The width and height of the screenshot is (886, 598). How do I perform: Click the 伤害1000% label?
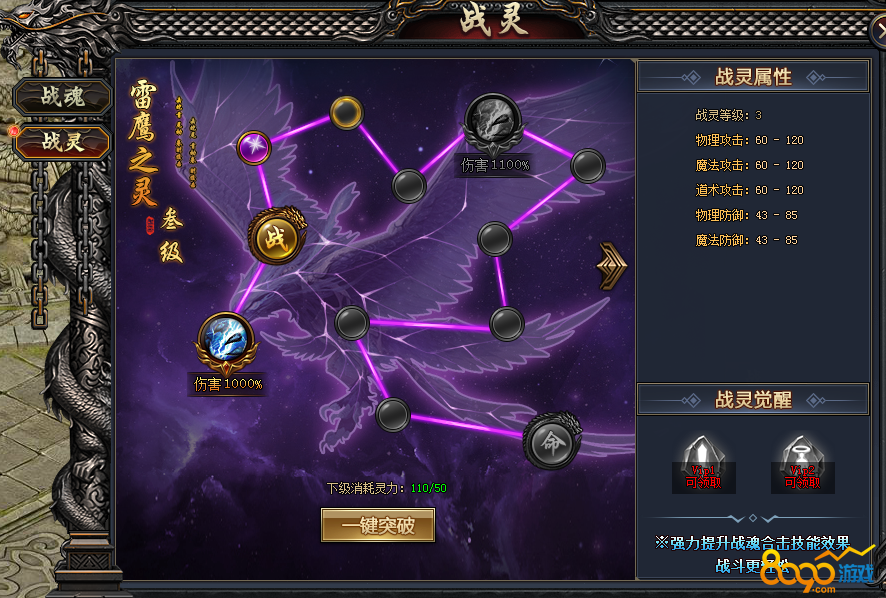pyautogui.click(x=228, y=384)
